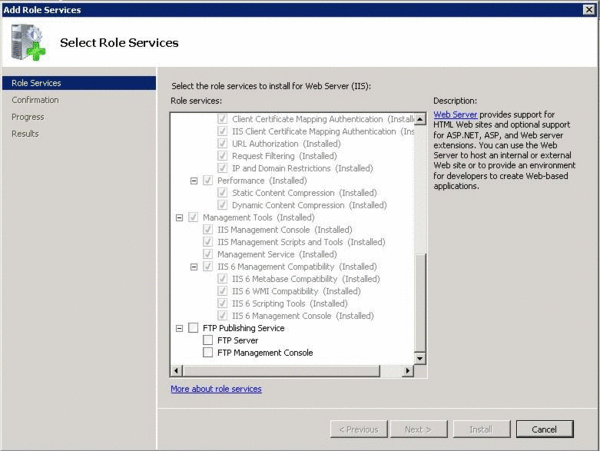Toggle IIS 6 WMI Compatibility checkbox
Viewport: 600px width, 451px height.
tap(222, 291)
